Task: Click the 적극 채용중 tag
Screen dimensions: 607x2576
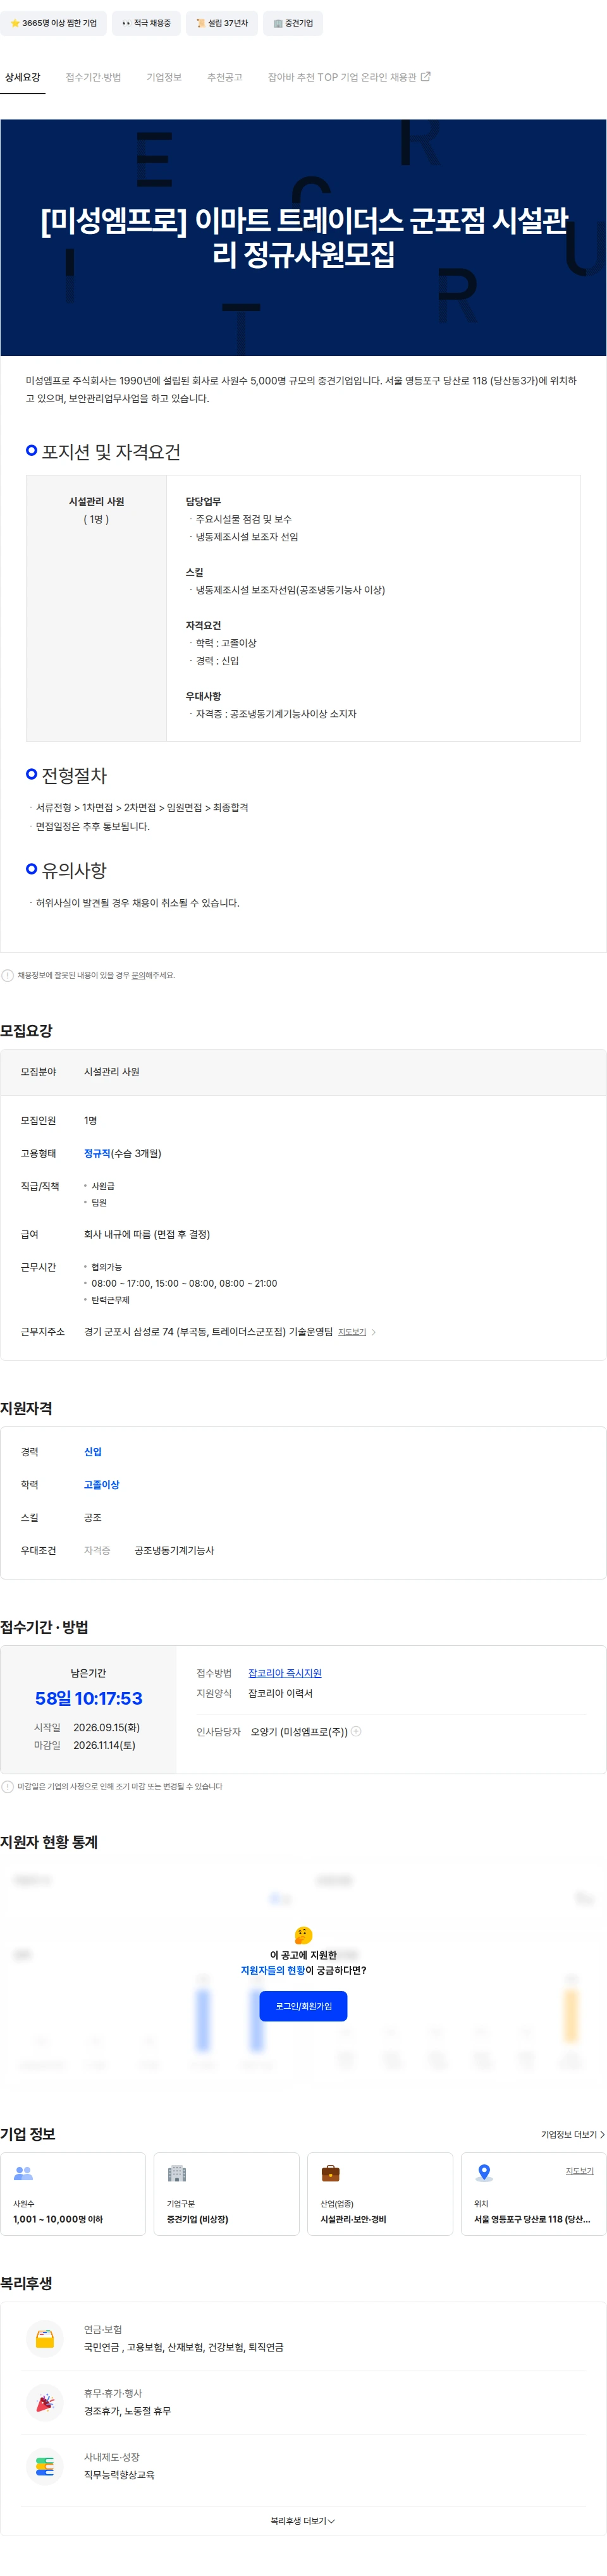Action: (x=146, y=23)
